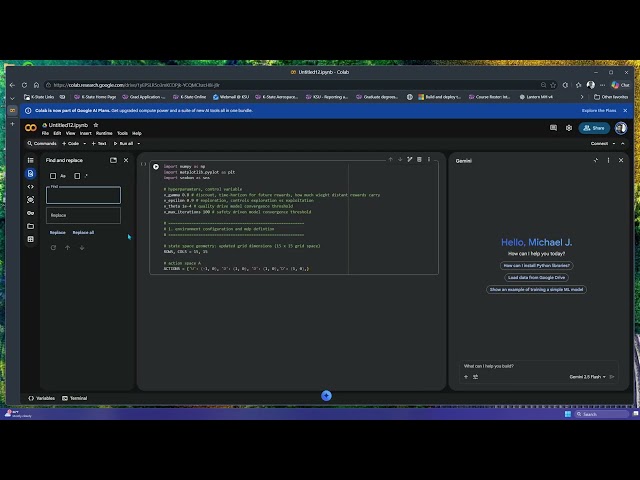
Task: Choose the Gemini 2.5 Flash model dropdown
Action: (587, 377)
